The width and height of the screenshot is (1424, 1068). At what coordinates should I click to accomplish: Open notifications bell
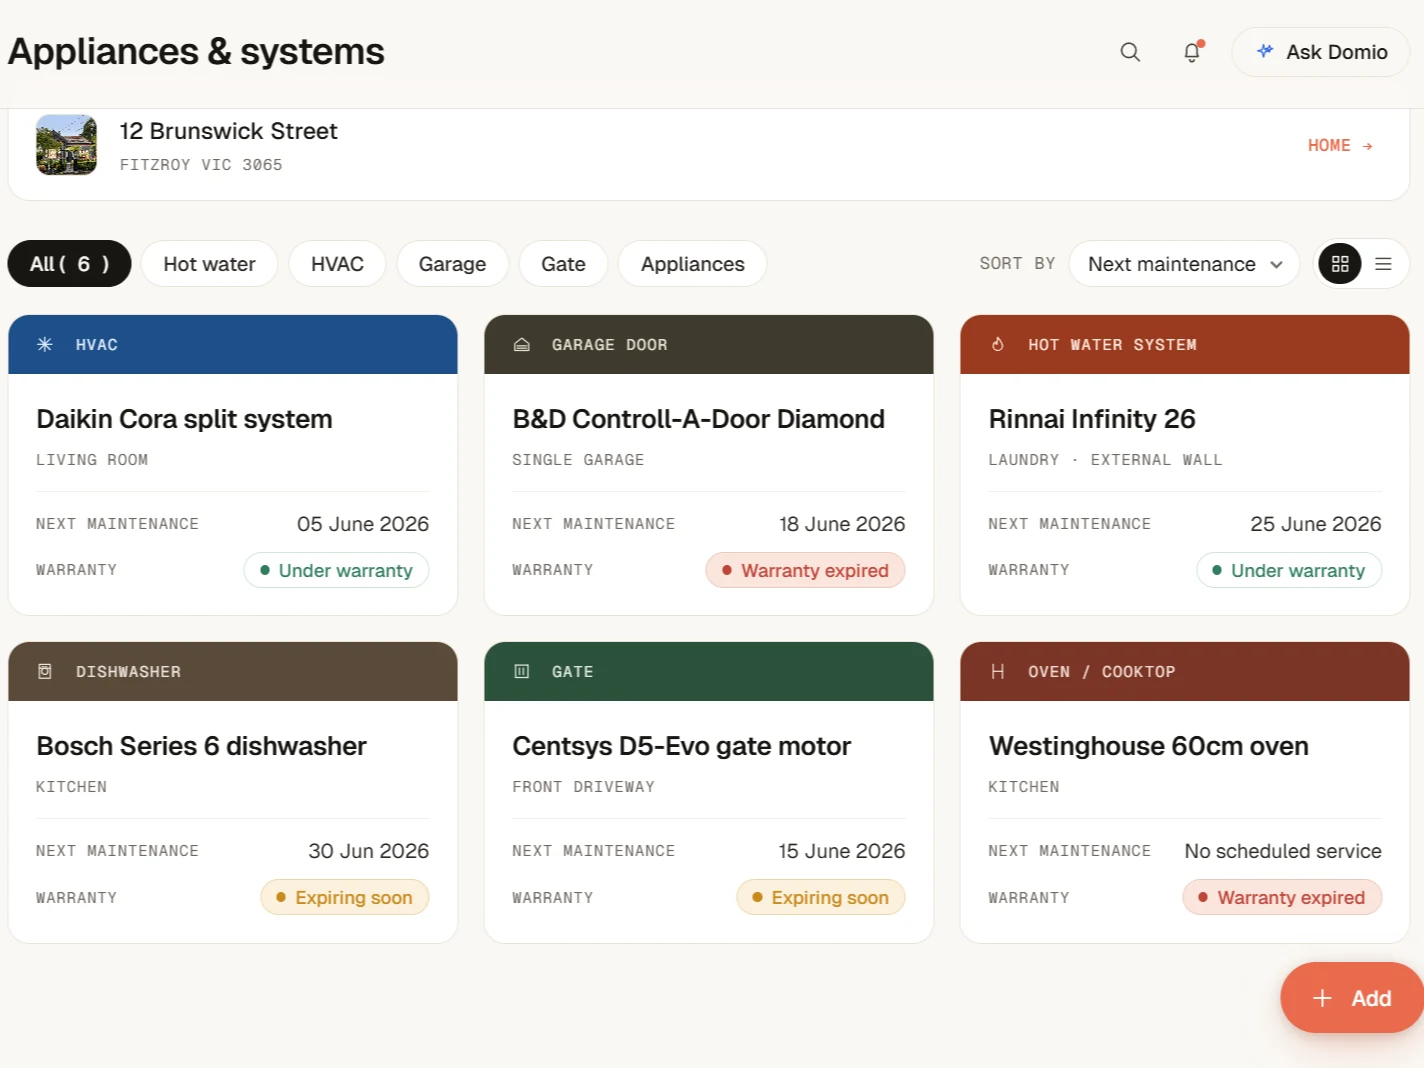(x=1192, y=52)
